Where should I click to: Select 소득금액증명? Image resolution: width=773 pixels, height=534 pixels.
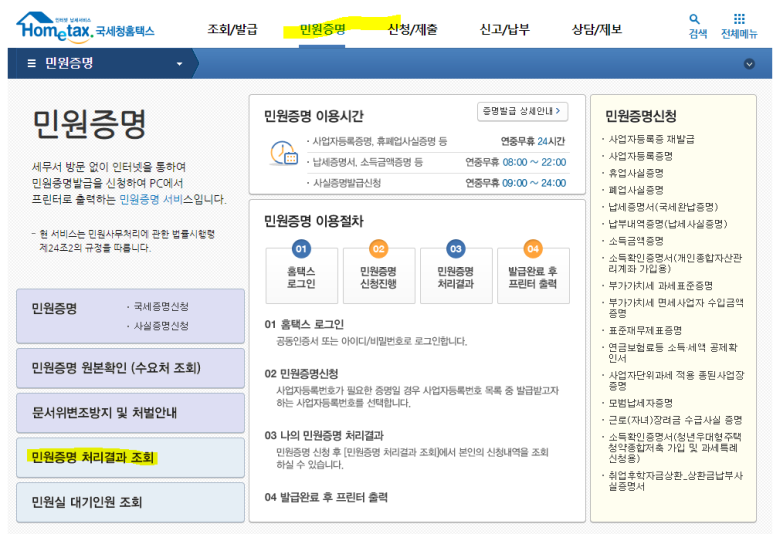point(636,241)
